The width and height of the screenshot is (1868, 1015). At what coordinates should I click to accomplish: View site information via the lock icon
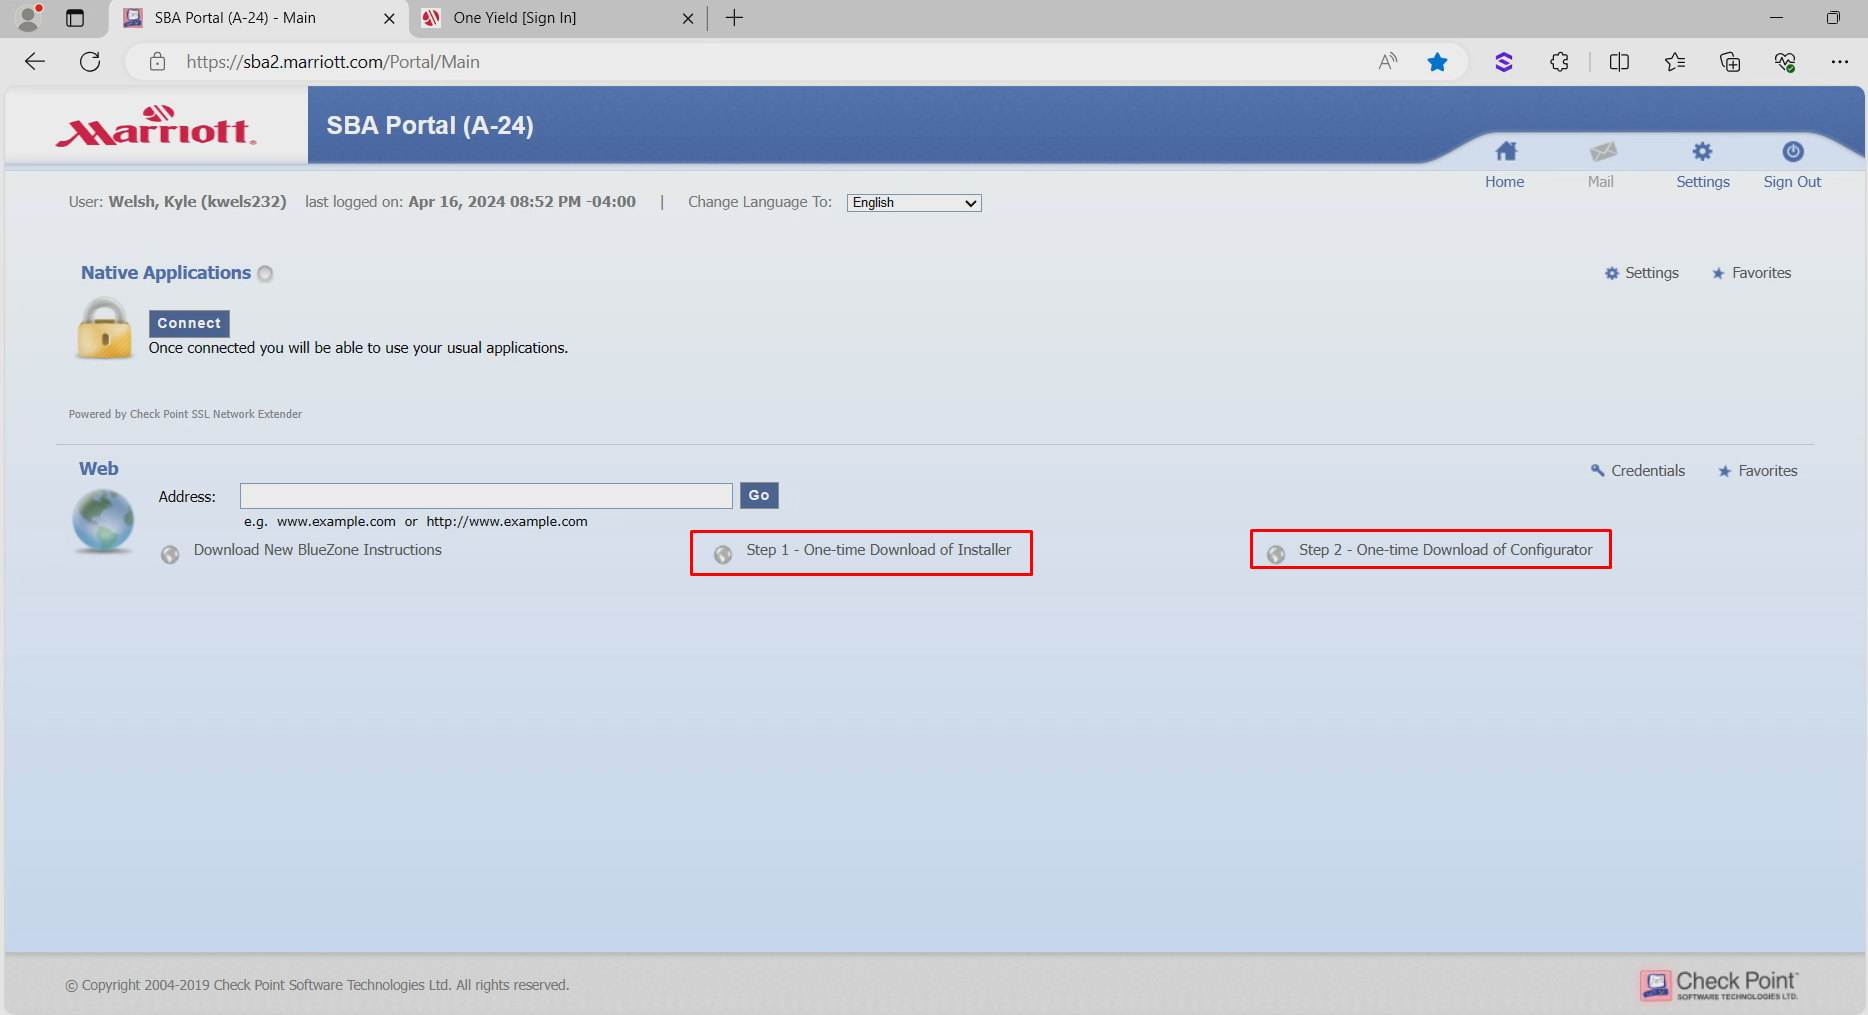[x=157, y=62]
